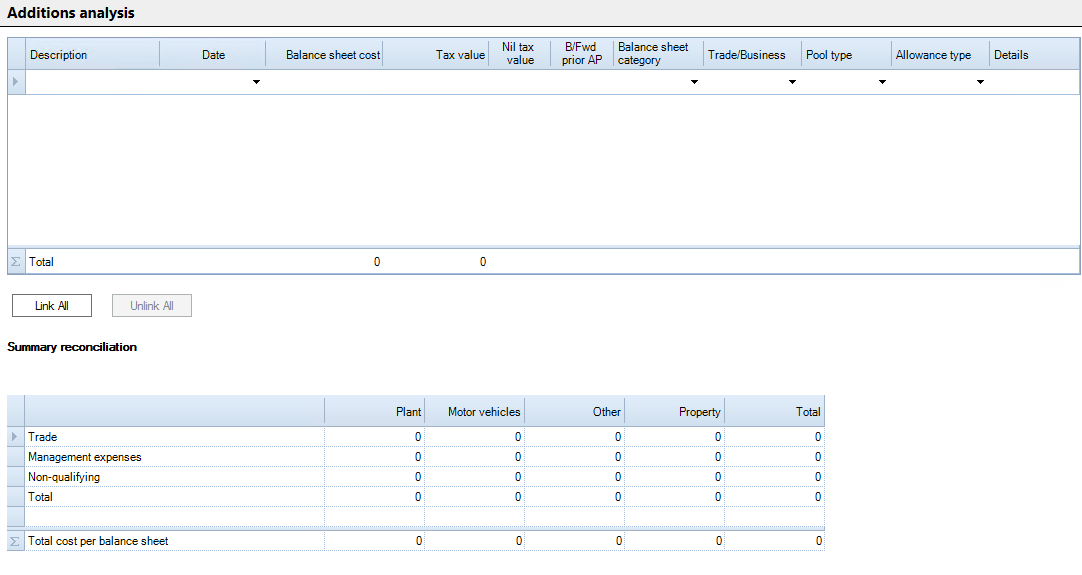Image resolution: width=1082 pixels, height=575 pixels.
Task: Click the sigma icon beside Total cost per balance sheet
Action: pos(15,541)
